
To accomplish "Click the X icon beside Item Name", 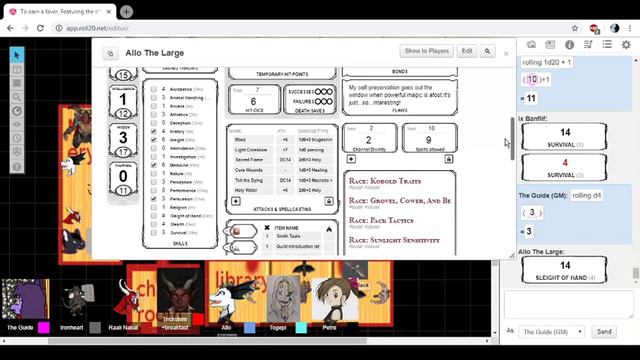I will pyautogui.click(x=267, y=228).
